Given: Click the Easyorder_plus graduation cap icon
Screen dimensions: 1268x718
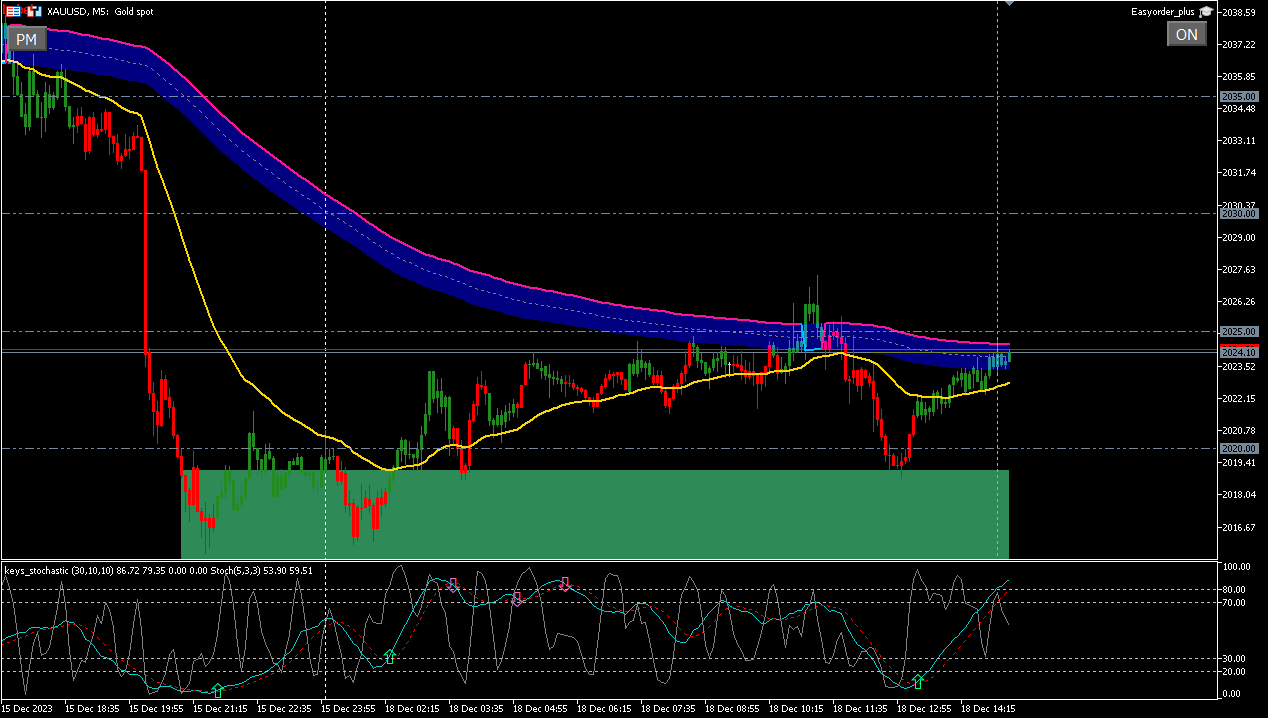Looking at the screenshot, I should 1206,11.
